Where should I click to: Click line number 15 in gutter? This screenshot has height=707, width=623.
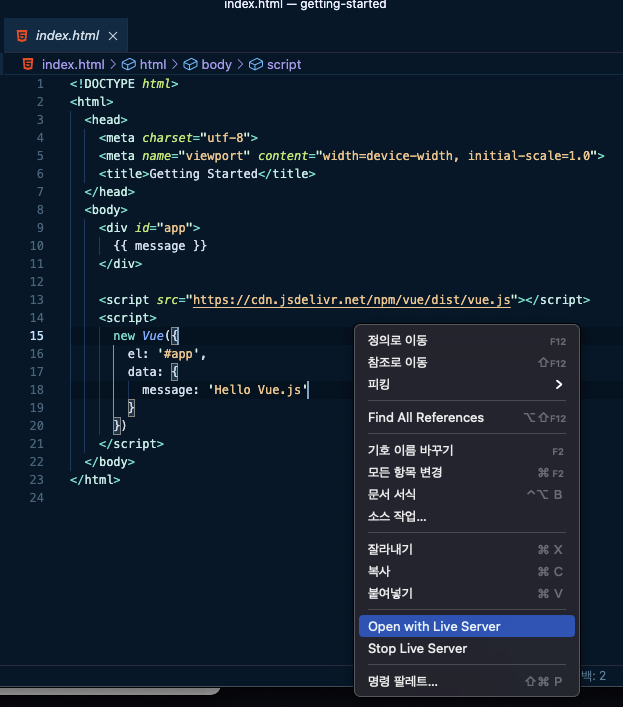(x=37, y=336)
